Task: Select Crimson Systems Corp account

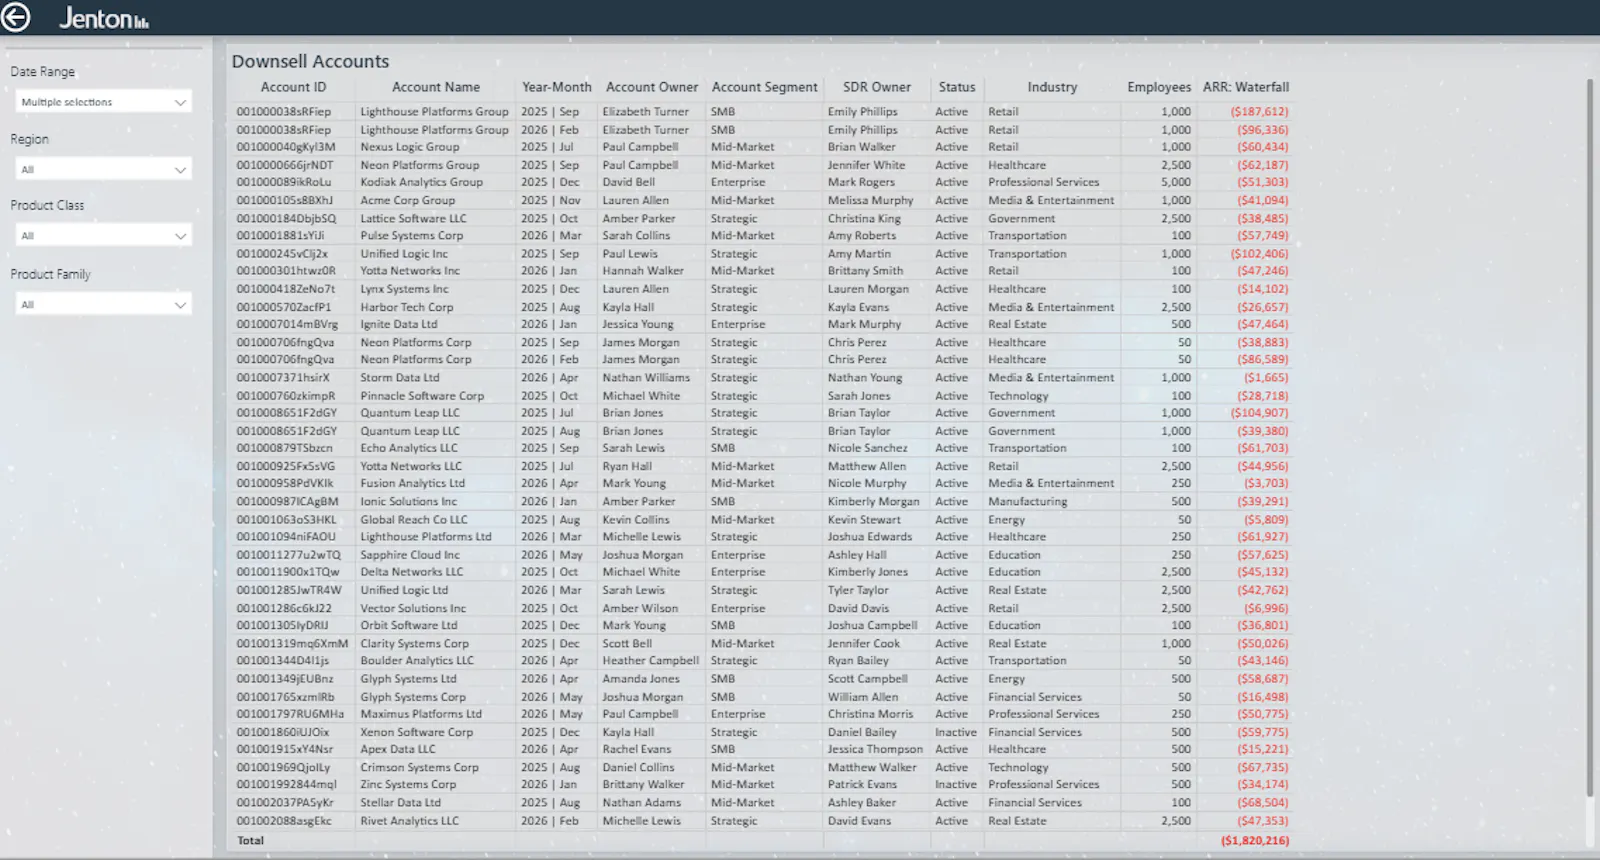Action: click(419, 768)
